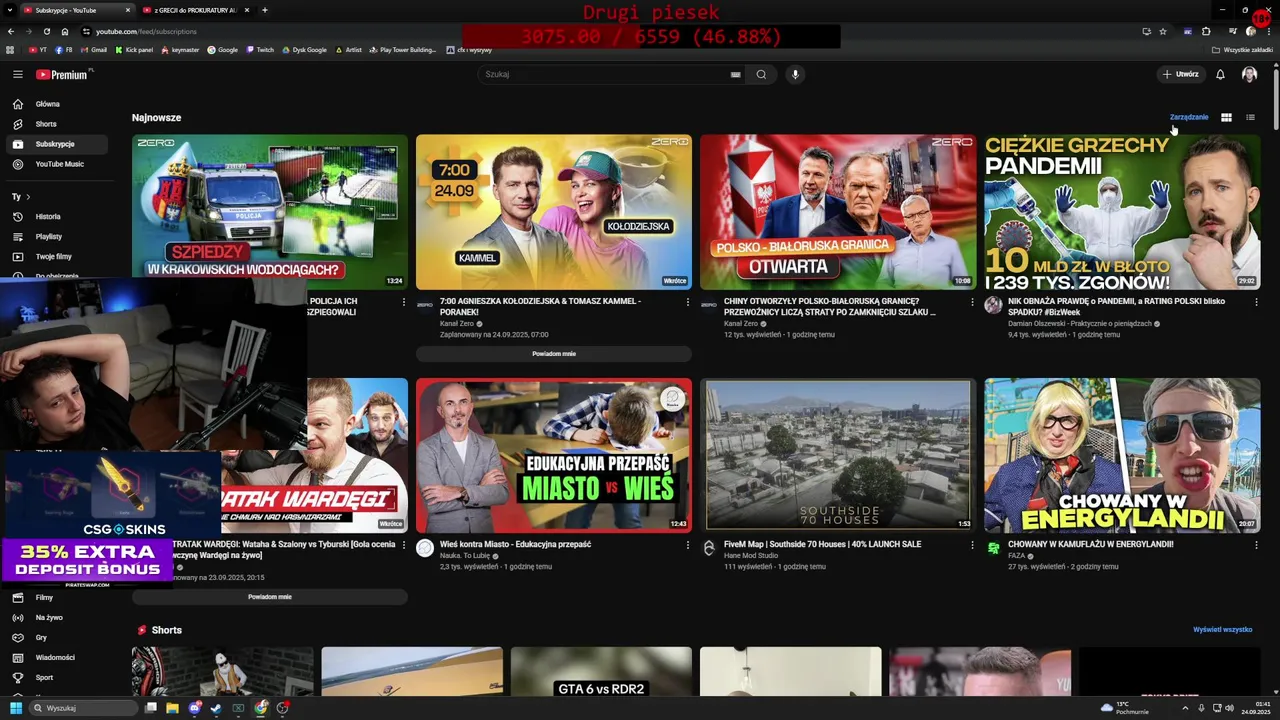The image size is (1280, 720).
Task: Activate voice search microphone
Action: click(795, 74)
